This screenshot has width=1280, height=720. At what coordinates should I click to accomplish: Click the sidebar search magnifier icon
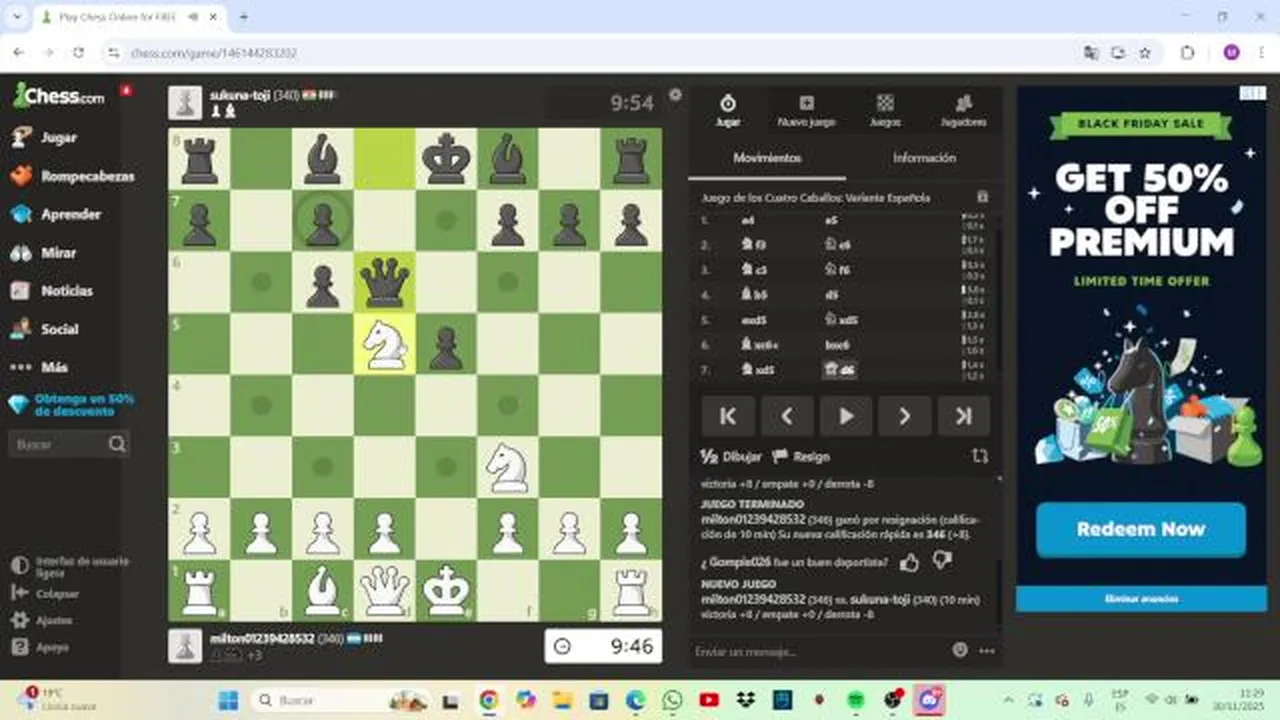click(117, 444)
